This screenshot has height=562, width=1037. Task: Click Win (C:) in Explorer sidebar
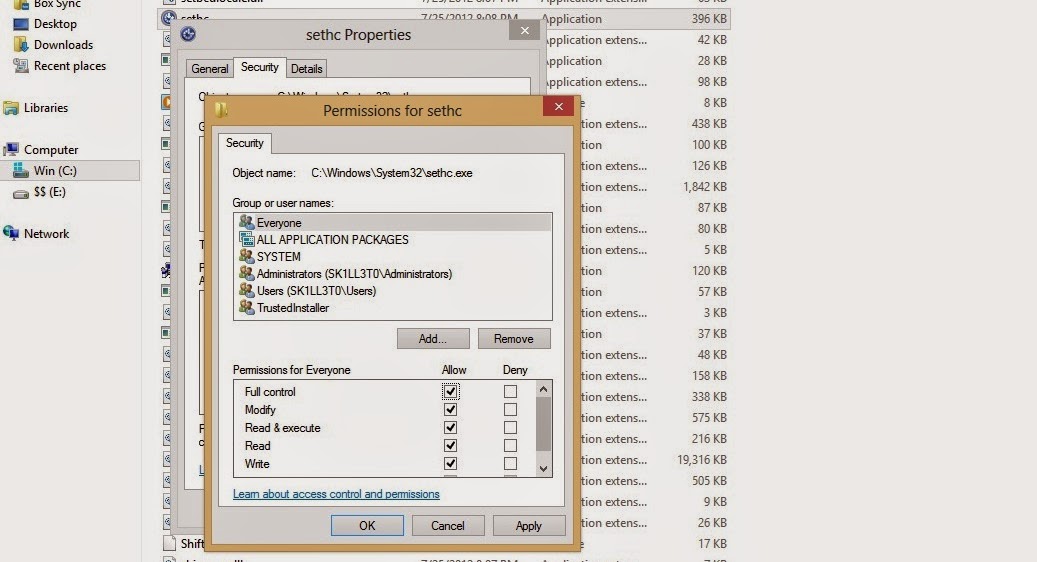[x=55, y=171]
